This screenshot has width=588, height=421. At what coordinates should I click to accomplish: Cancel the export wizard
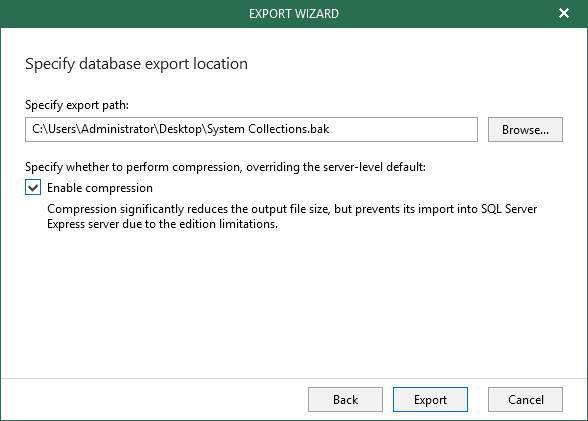tap(525, 400)
